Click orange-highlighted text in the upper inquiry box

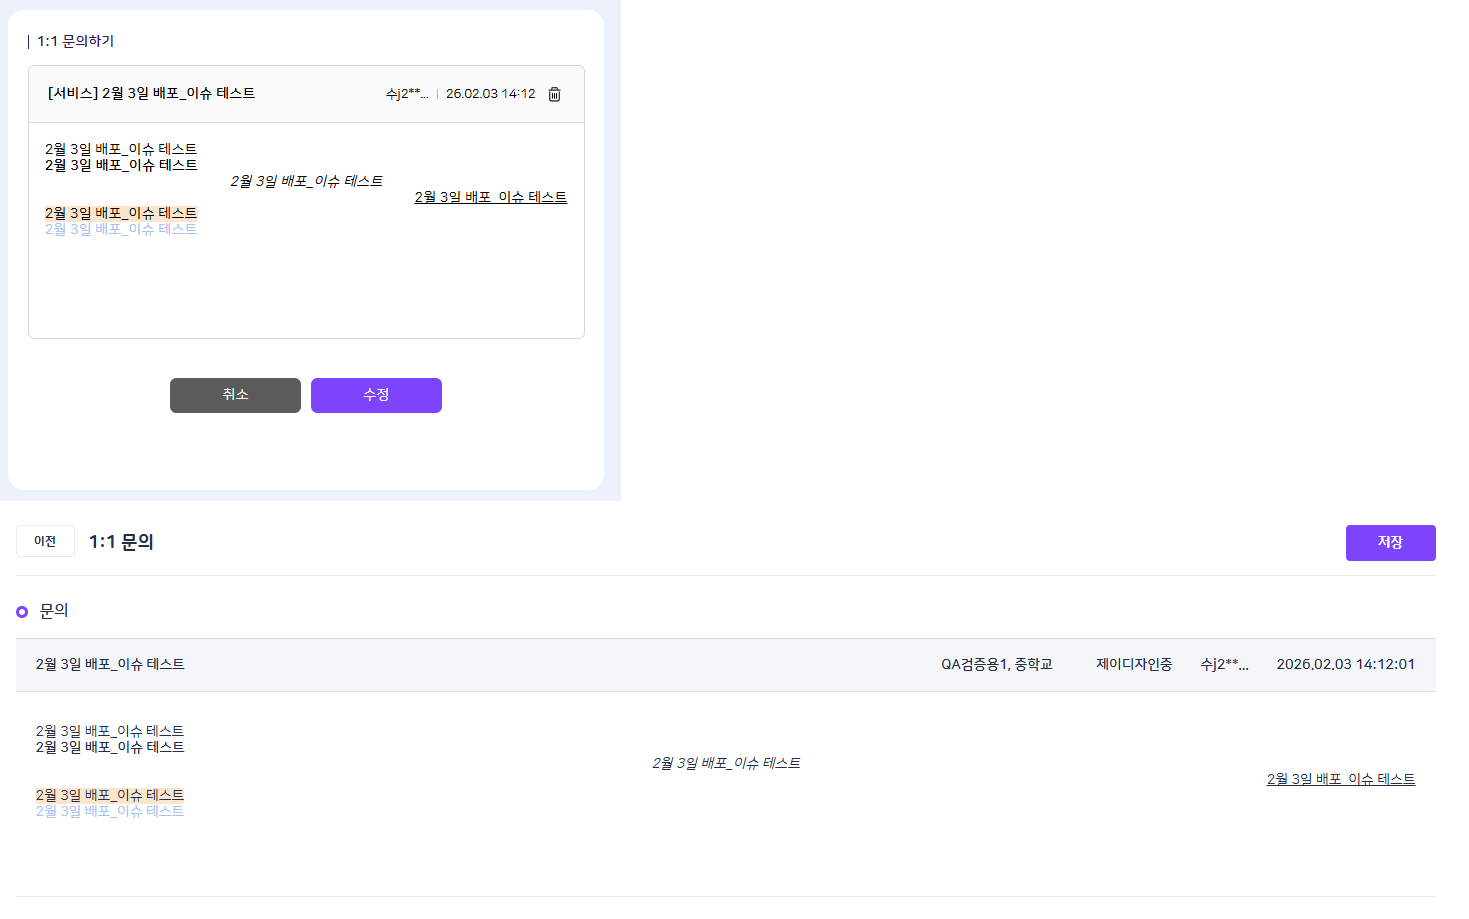click(121, 213)
